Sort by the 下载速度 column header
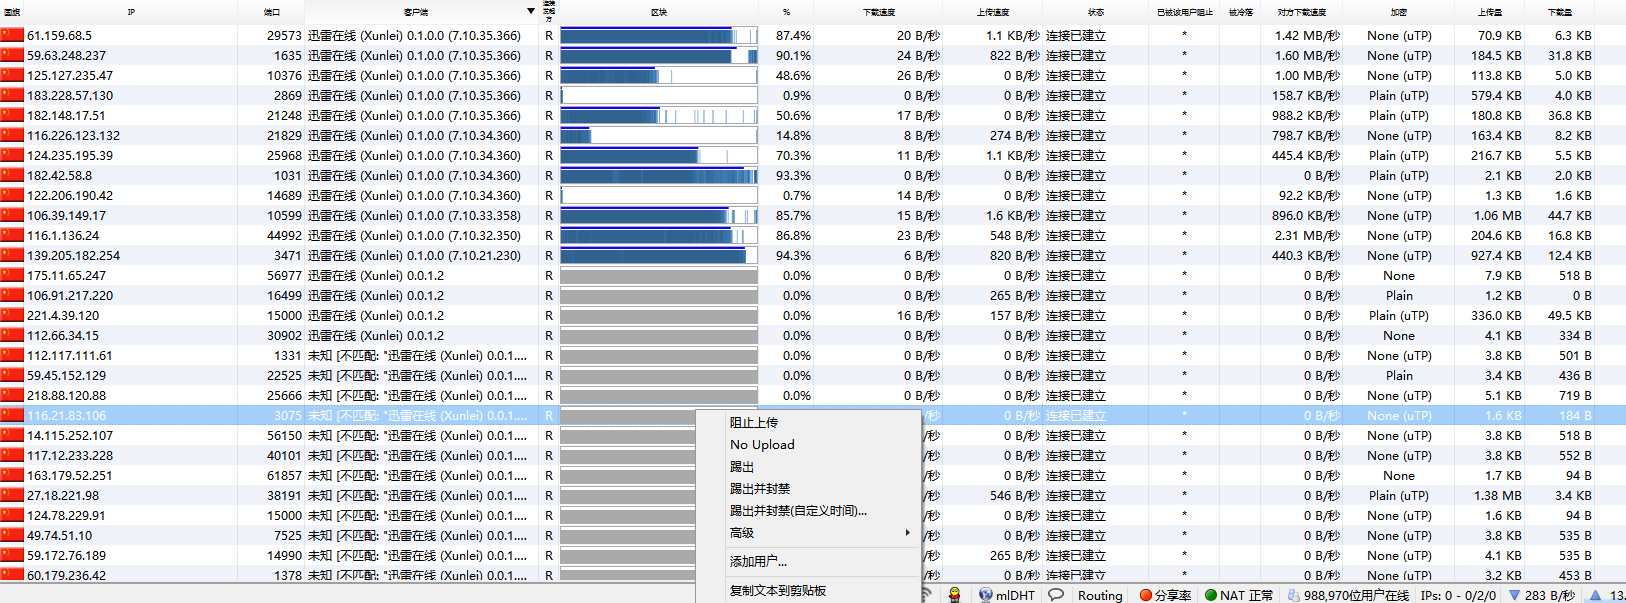 [x=879, y=12]
